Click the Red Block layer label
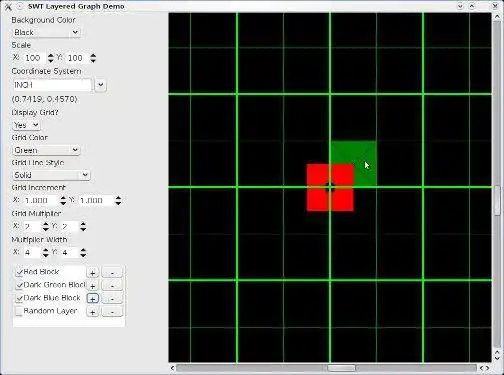The image size is (504, 375). pyautogui.click(x=41, y=272)
